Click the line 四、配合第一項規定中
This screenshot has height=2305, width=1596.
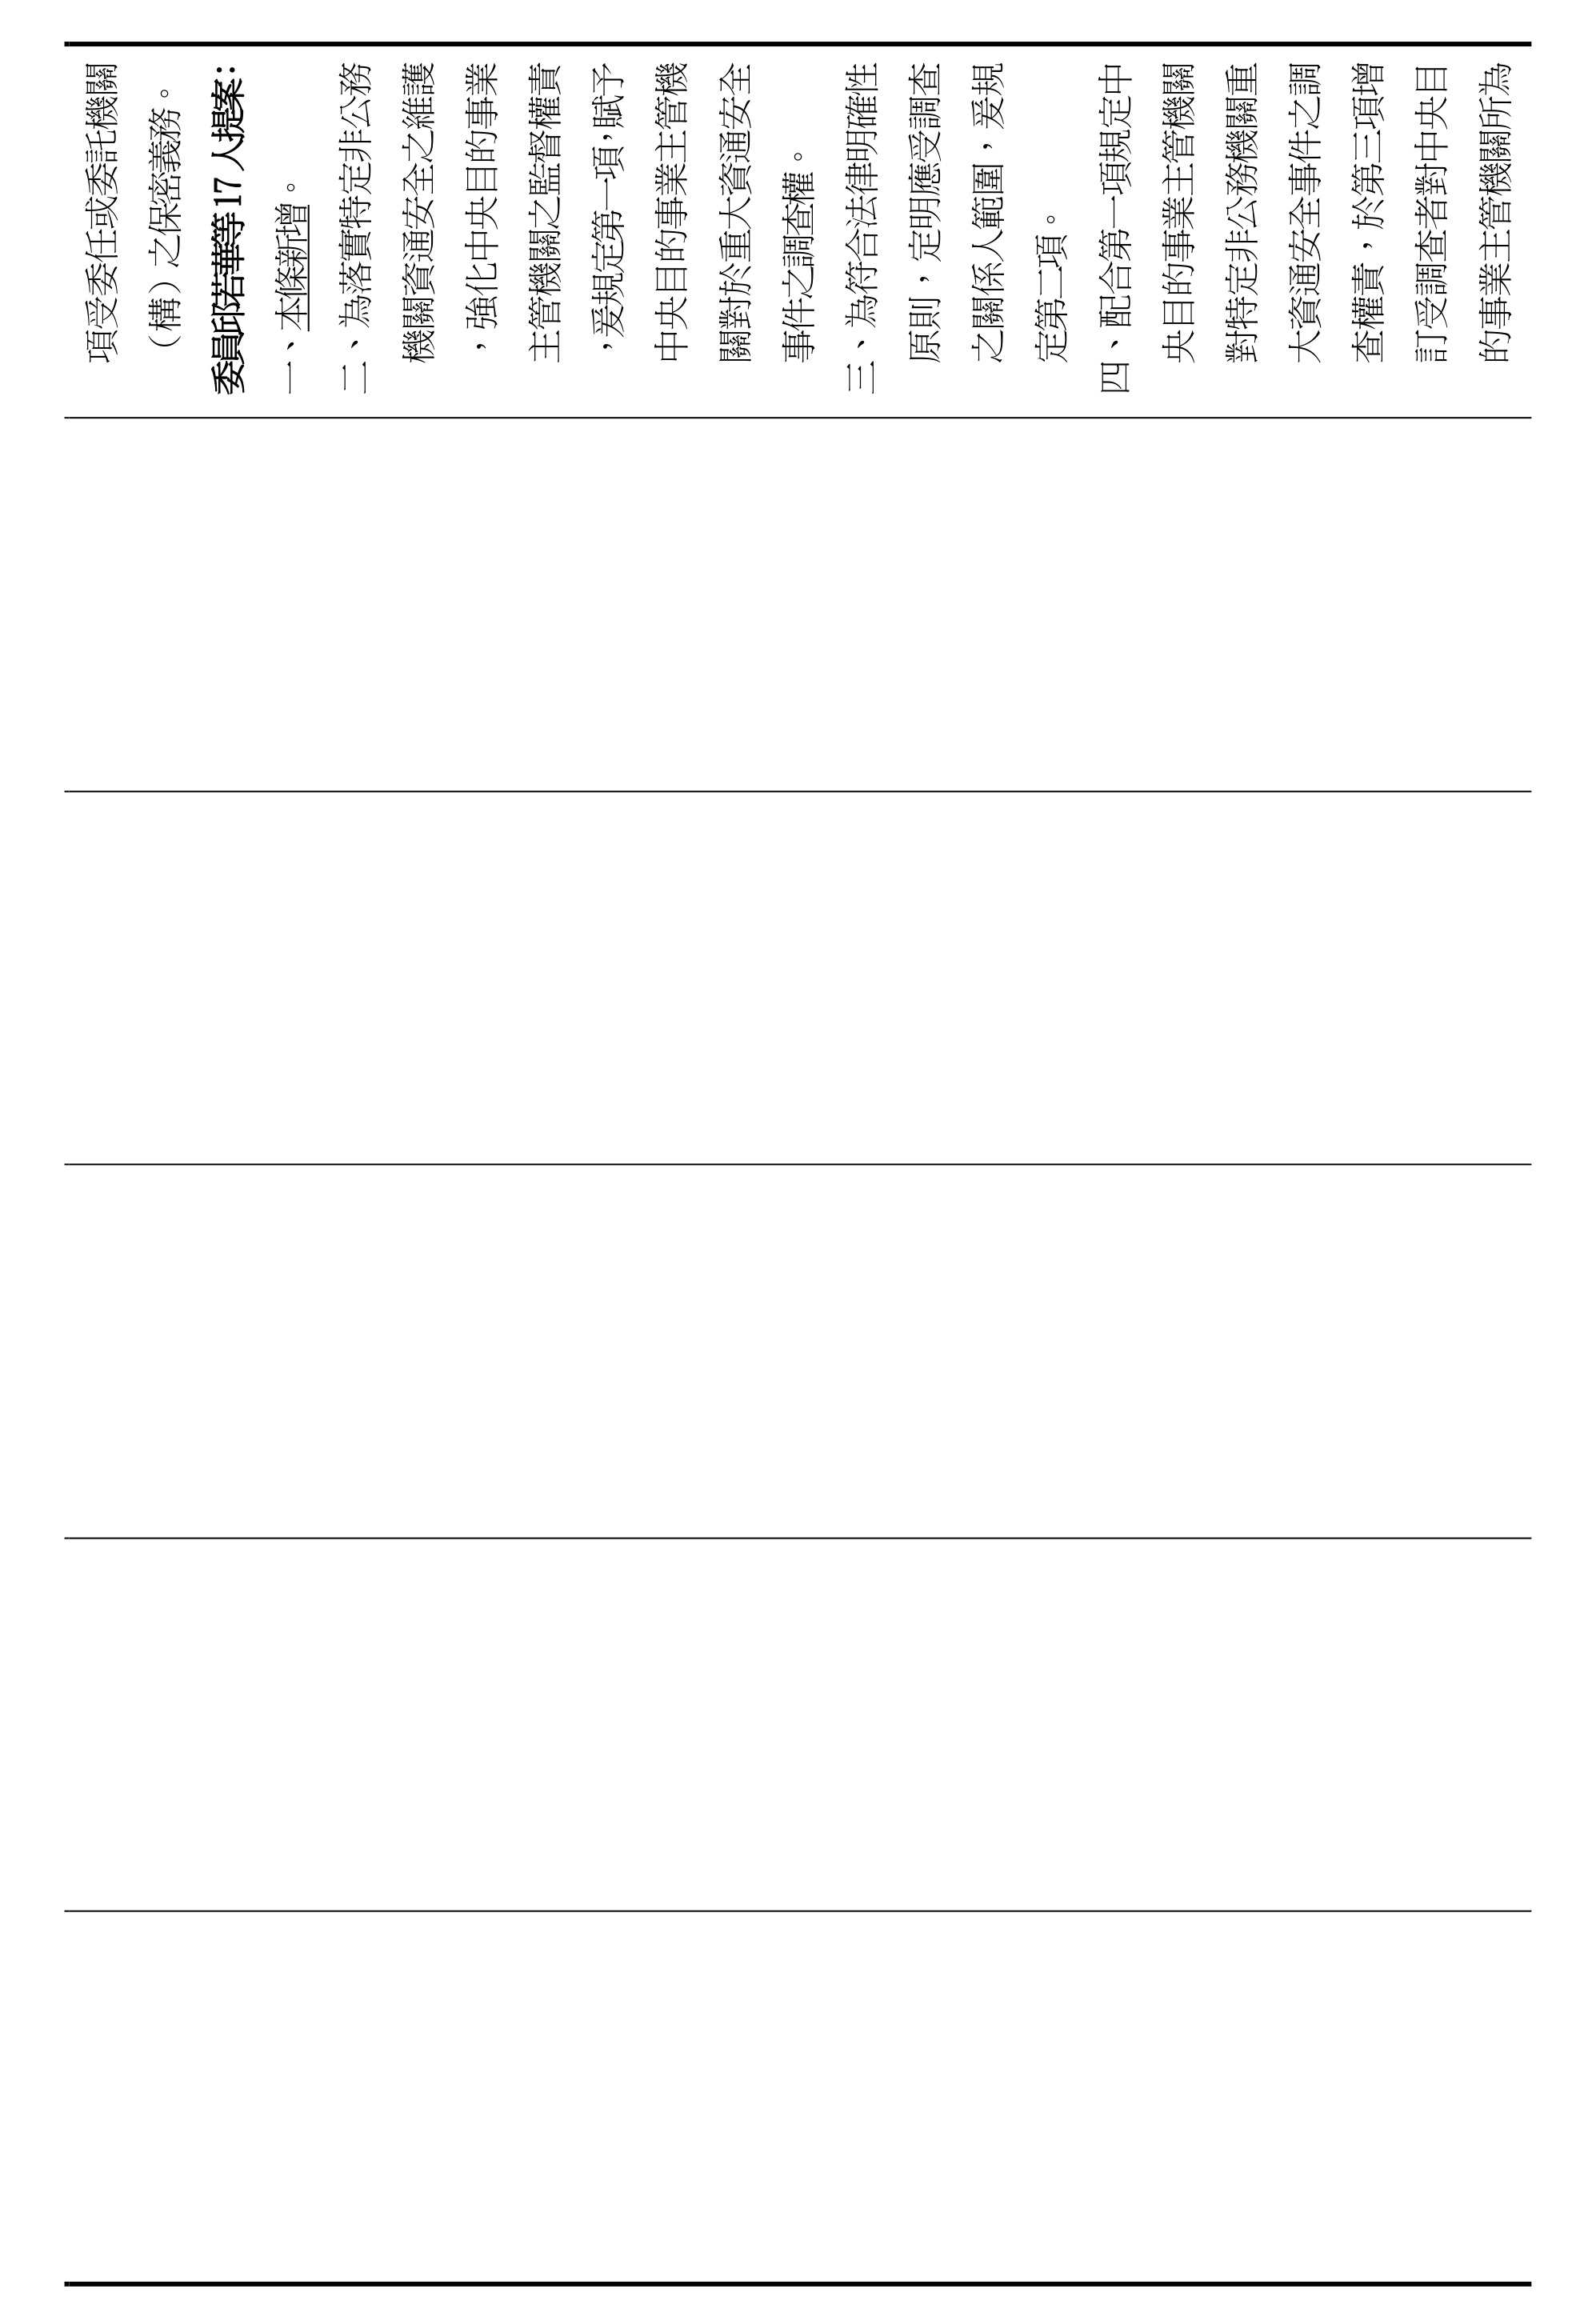point(1116,228)
